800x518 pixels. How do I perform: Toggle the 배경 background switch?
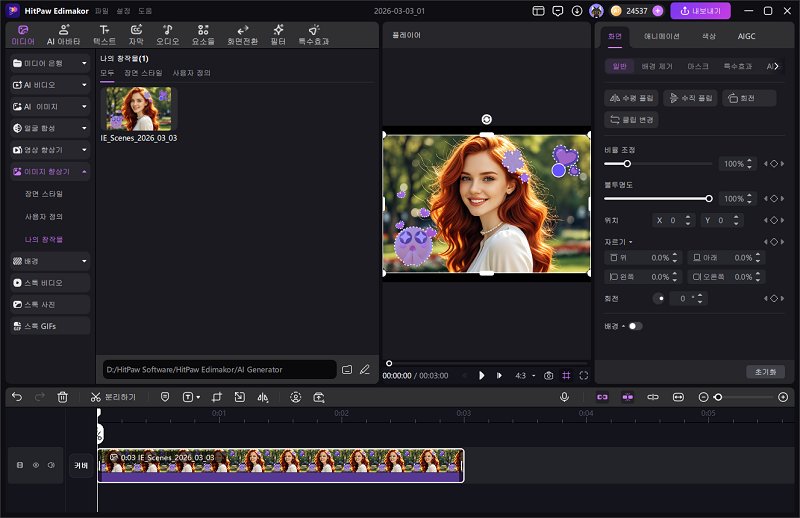pyautogui.click(x=635, y=326)
